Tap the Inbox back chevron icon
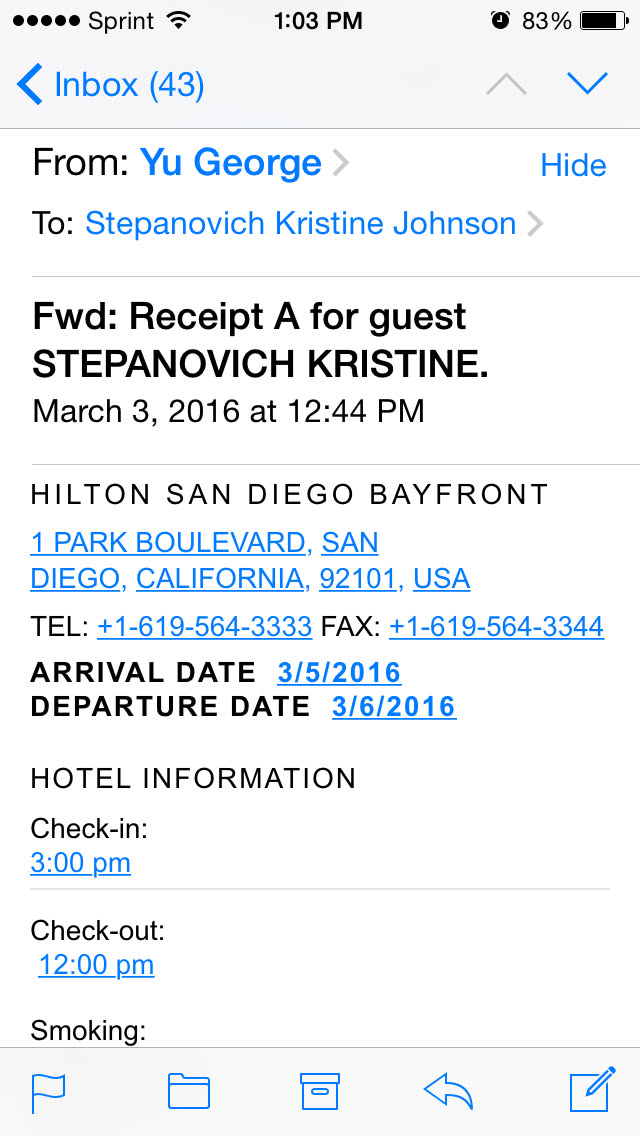 [31, 85]
